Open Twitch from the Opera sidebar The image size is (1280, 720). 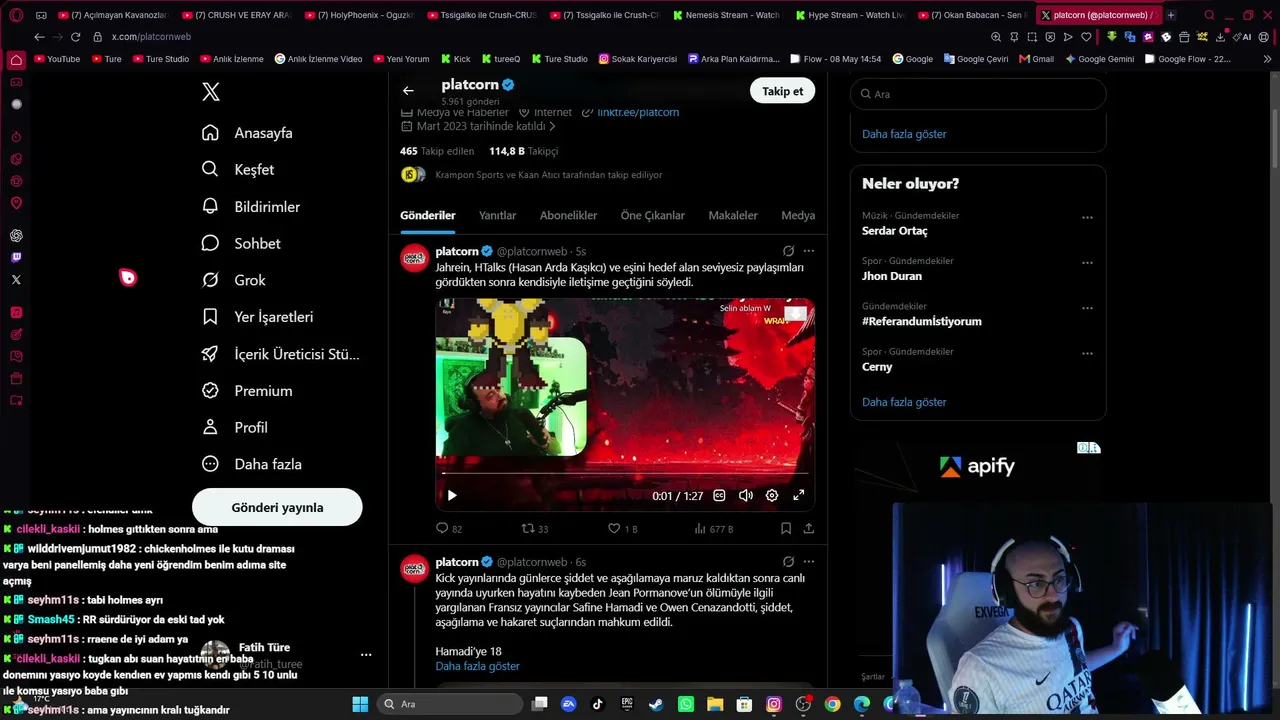[x=16, y=258]
